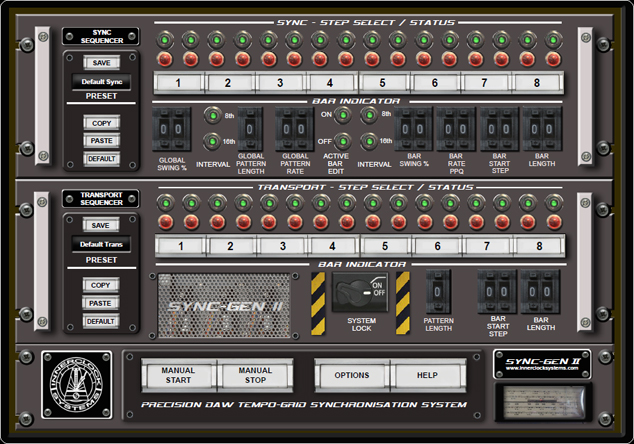Image resolution: width=634 pixels, height=444 pixels.
Task: Click the Innerclock Systems logo badge
Action: [76, 385]
